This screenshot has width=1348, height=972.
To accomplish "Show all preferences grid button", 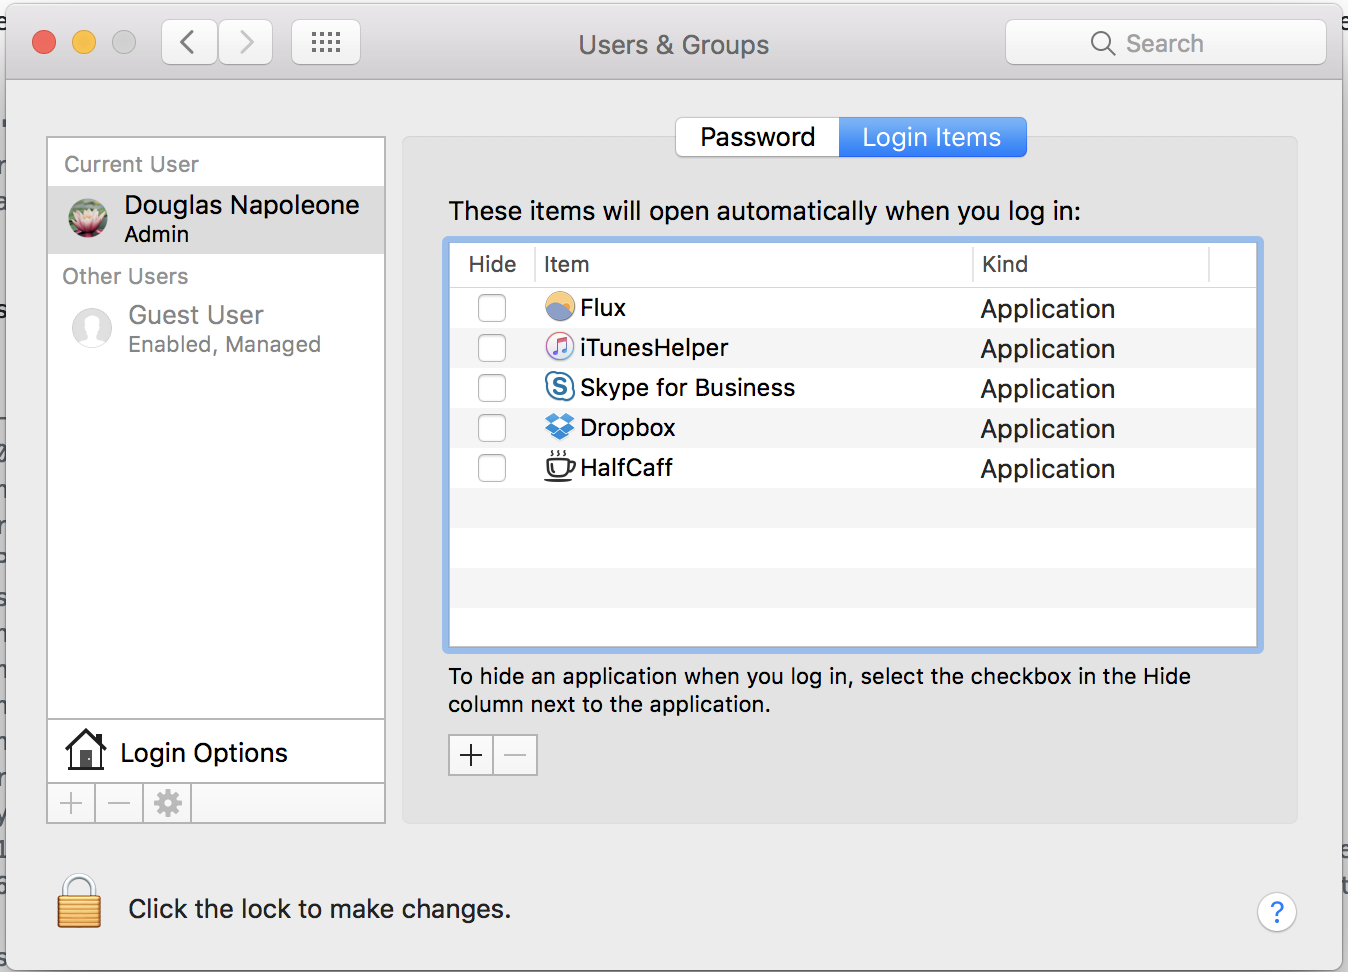I will [x=326, y=43].
